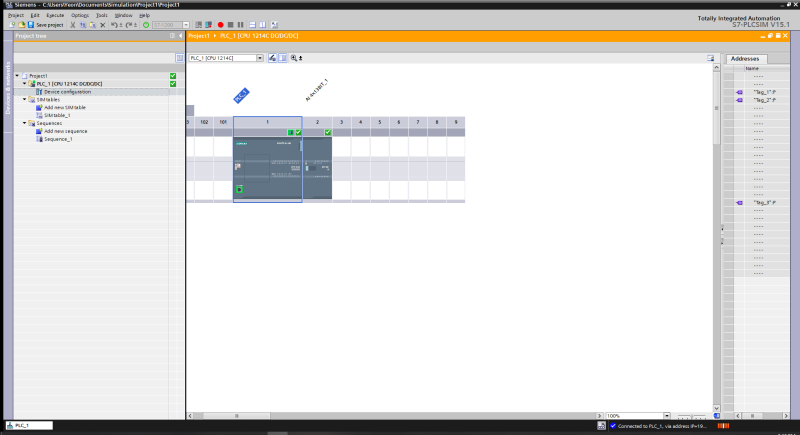This screenshot has width=800, height=435.
Task: Click the Save project button
Action: [45, 24]
